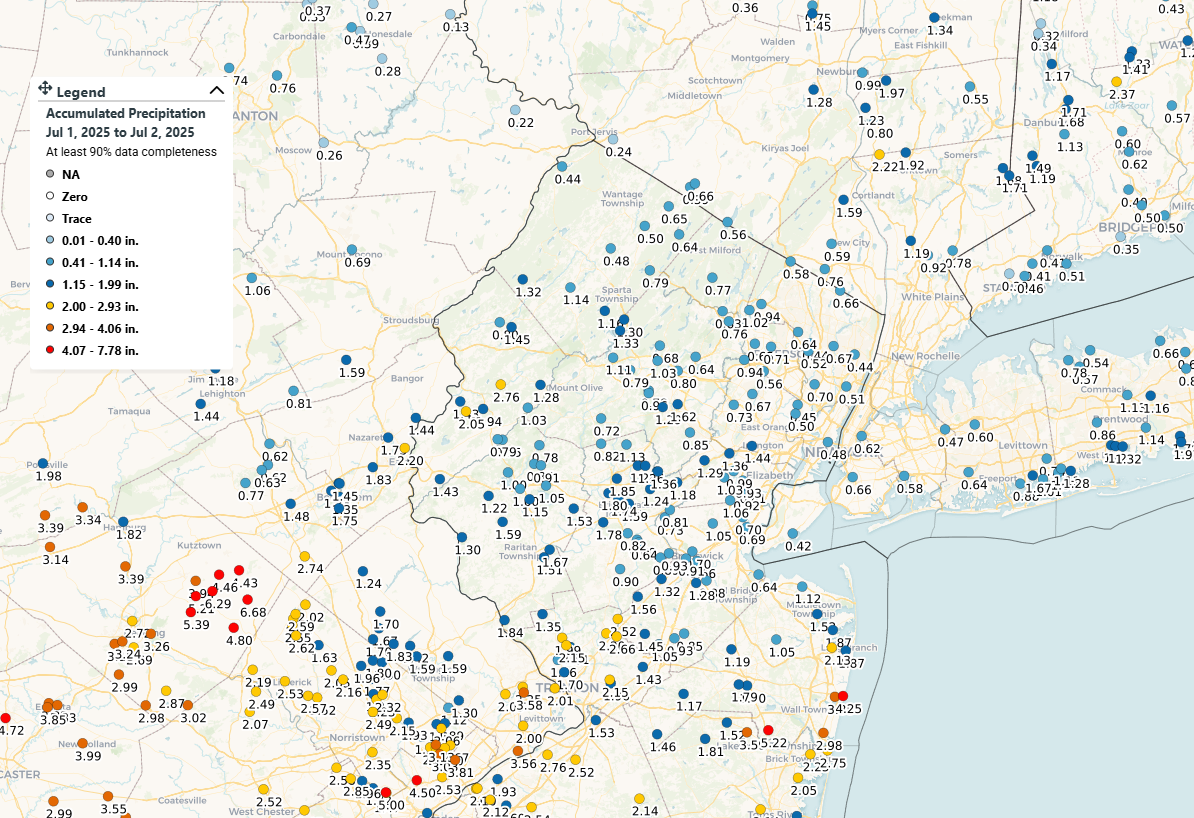This screenshot has width=1194, height=818.
Task: Click the 'Legend' panel title
Action: pyautogui.click(x=81, y=92)
